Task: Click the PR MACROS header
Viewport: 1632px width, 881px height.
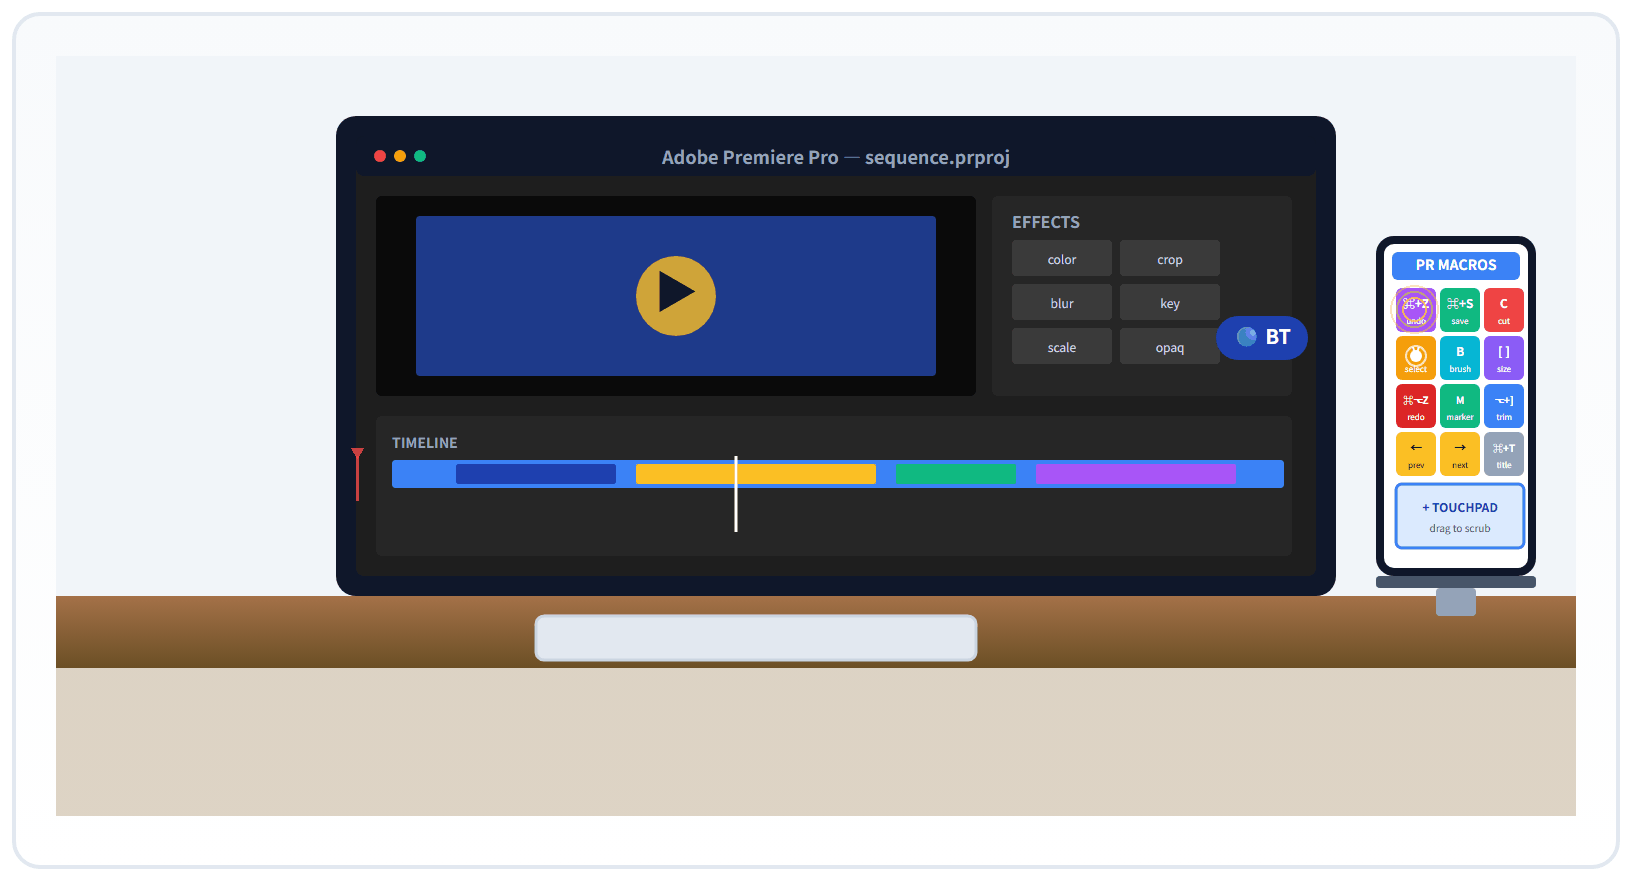Action: pos(1456,265)
